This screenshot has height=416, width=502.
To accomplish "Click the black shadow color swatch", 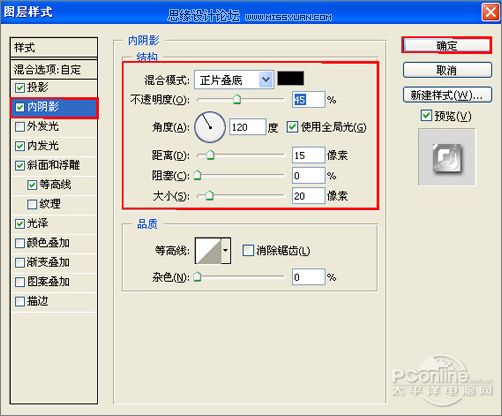I will coord(291,78).
